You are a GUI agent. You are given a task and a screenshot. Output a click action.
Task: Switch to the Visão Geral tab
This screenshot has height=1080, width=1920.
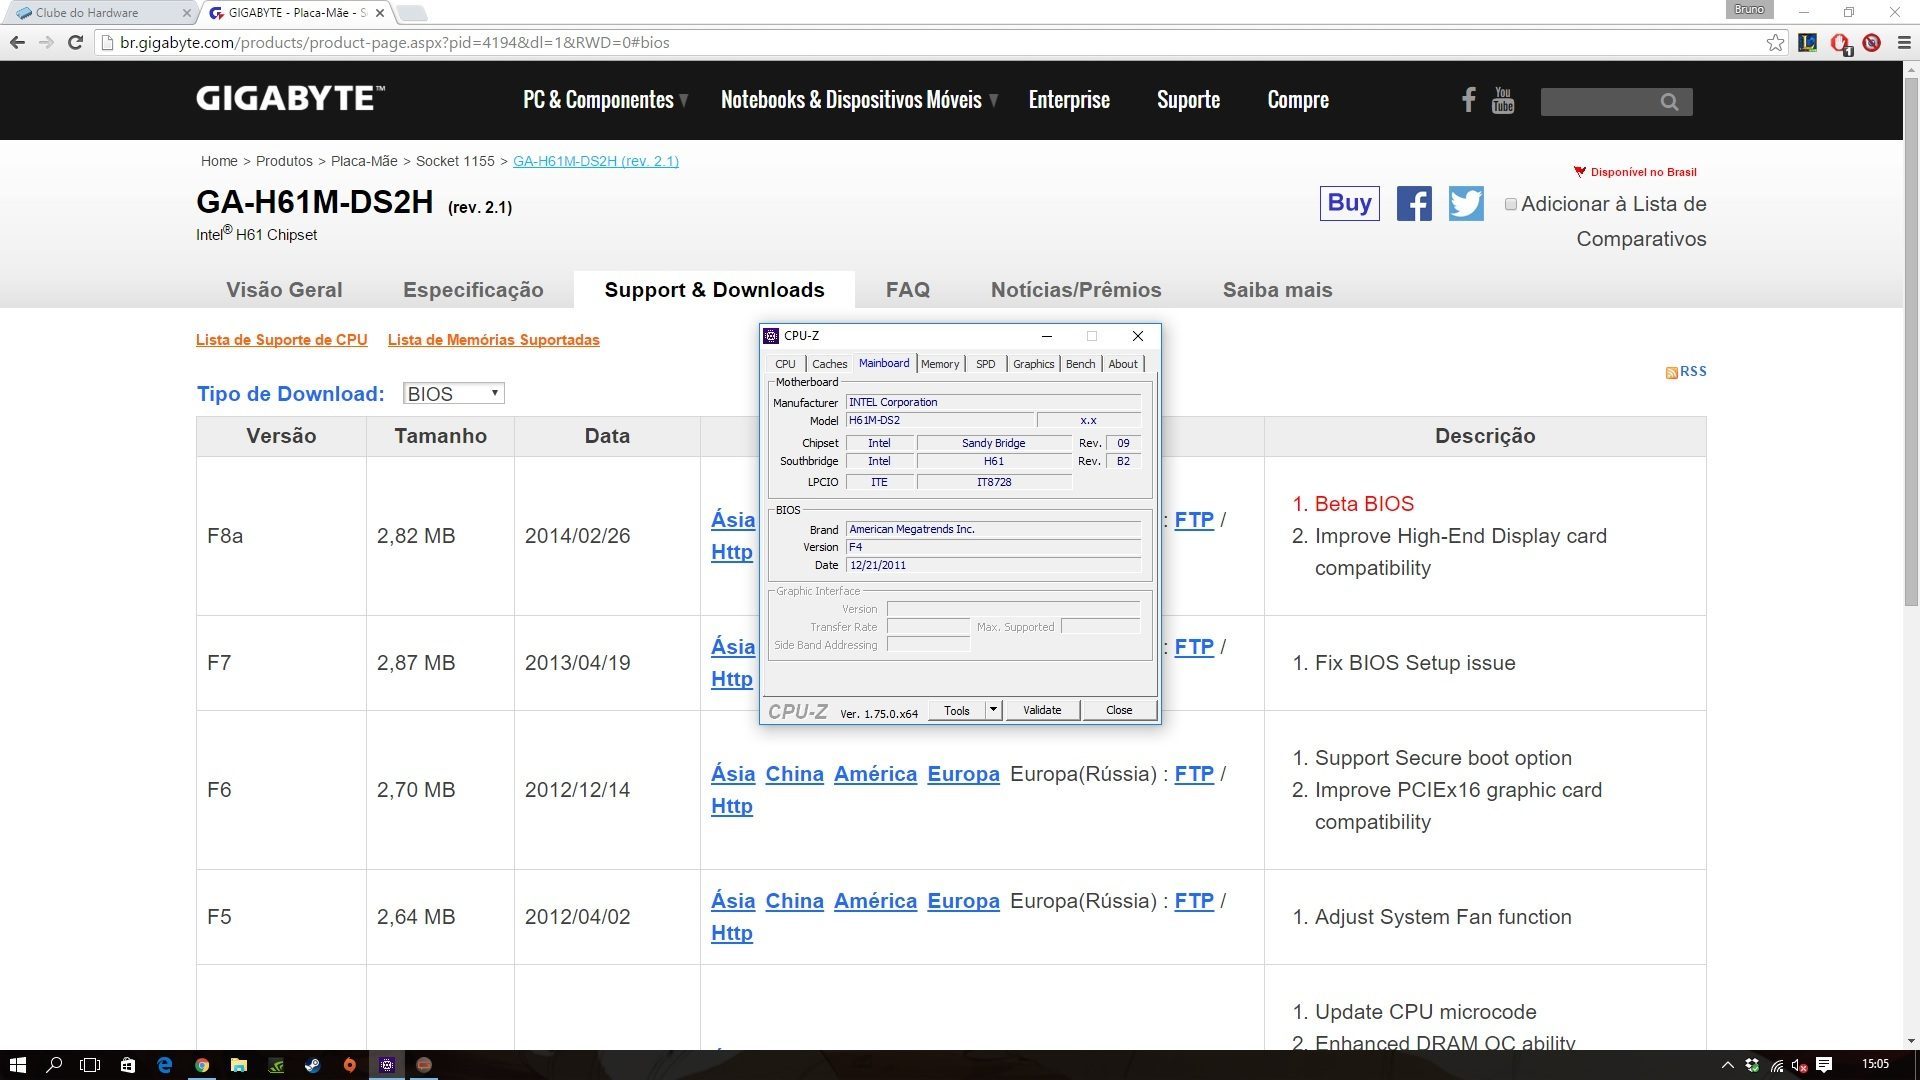click(x=284, y=290)
